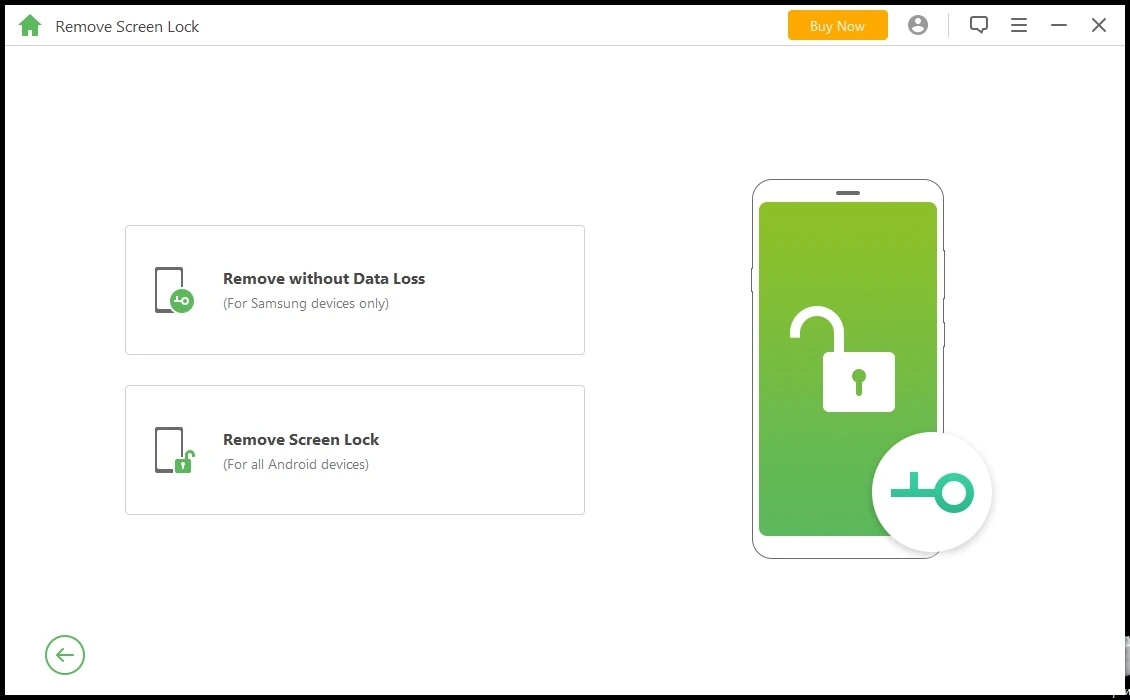Open the hamburger menu
Viewport: 1130px width, 700px height.
(1018, 25)
